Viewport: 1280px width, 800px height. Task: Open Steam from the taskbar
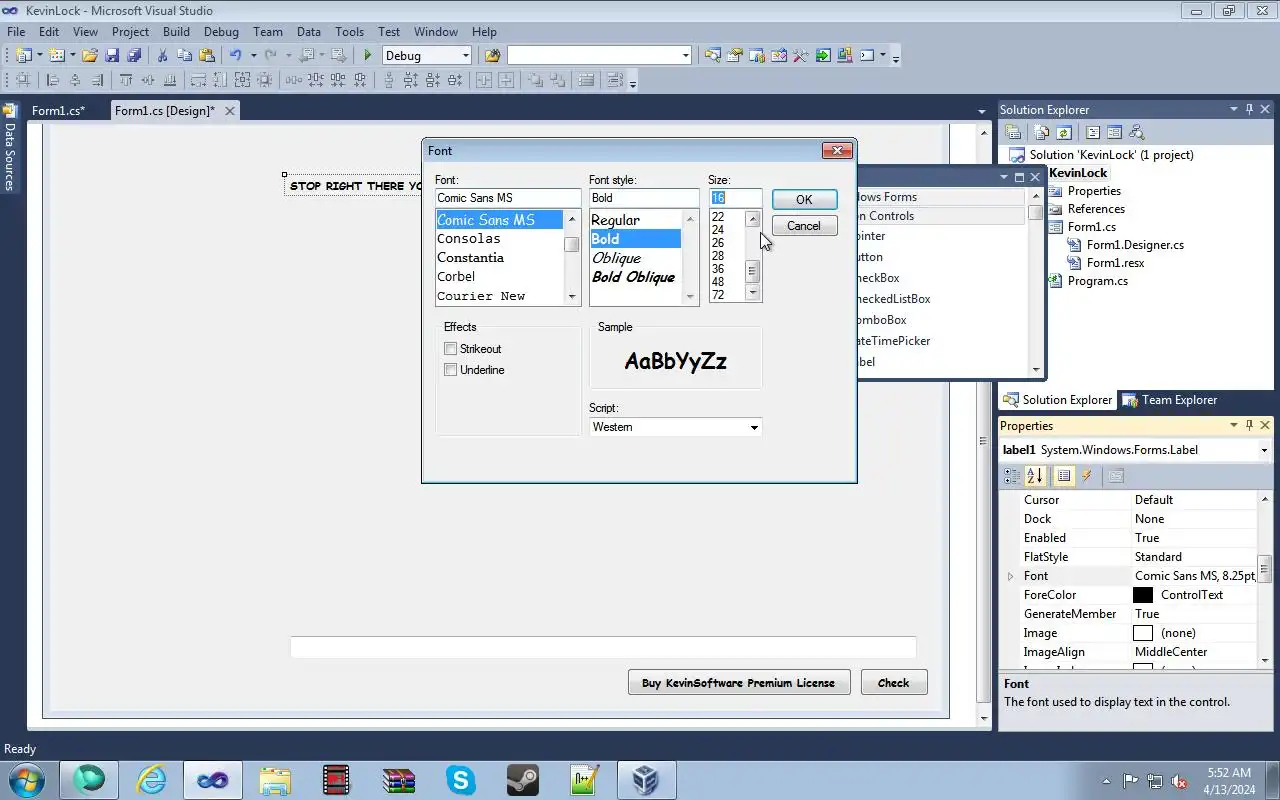(523, 780)
